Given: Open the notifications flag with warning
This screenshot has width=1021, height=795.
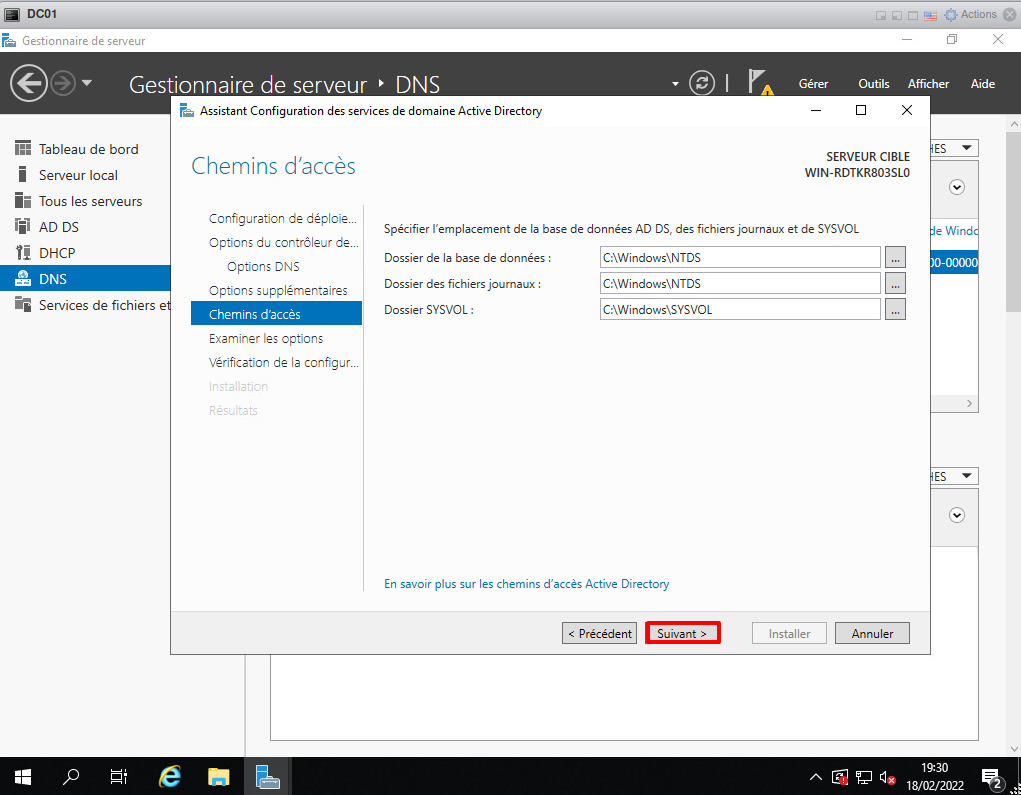Looking at the screenshot, I should 760,83.
